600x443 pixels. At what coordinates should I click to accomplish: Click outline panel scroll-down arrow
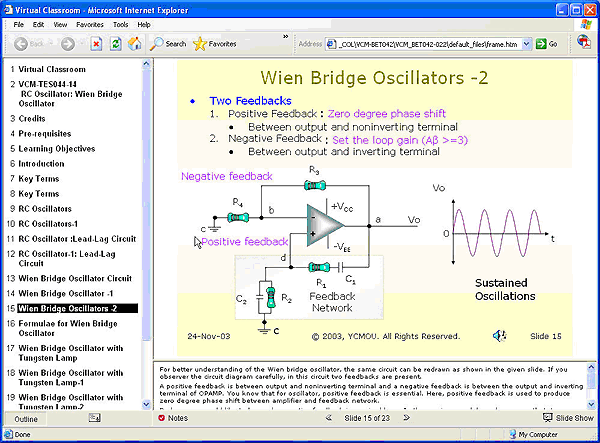pos(146,404)
